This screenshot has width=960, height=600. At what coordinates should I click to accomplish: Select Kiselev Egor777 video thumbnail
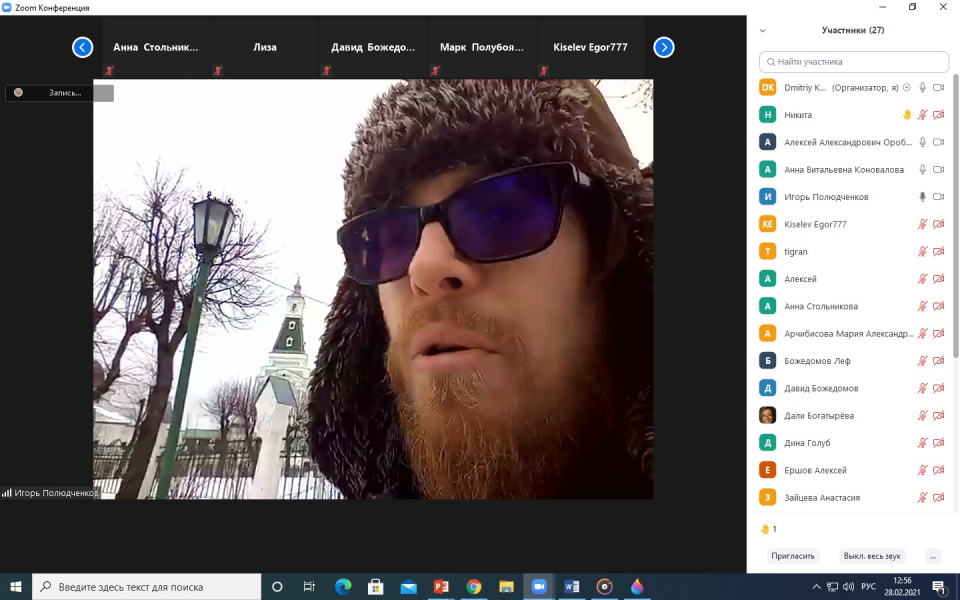(x=590, y=47)
